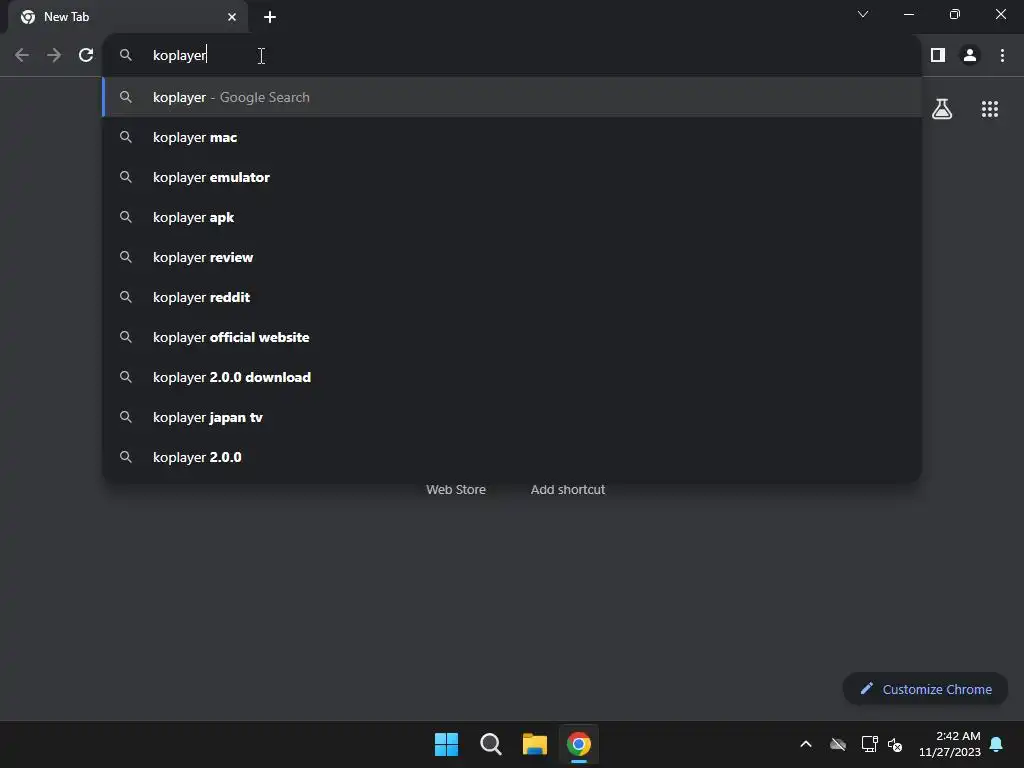The width and height of the screenshot is (1024, 768).
Task: Open the profile avatar icon
Action: [x=970, y=56]
